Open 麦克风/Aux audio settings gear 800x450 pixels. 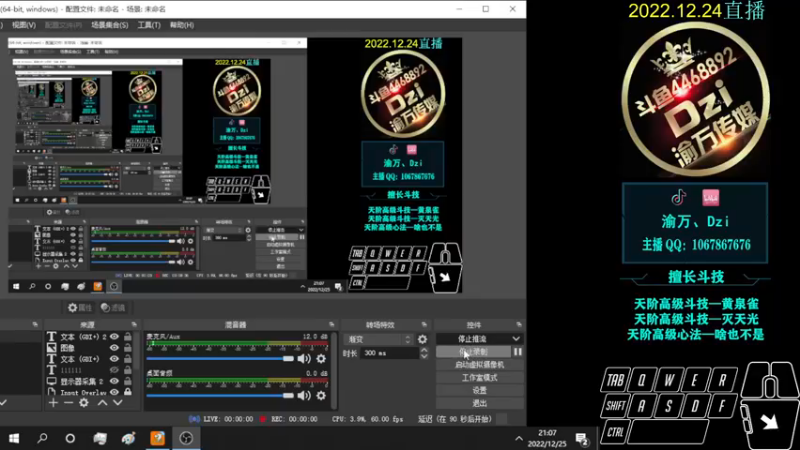click(x=321, y=359)
